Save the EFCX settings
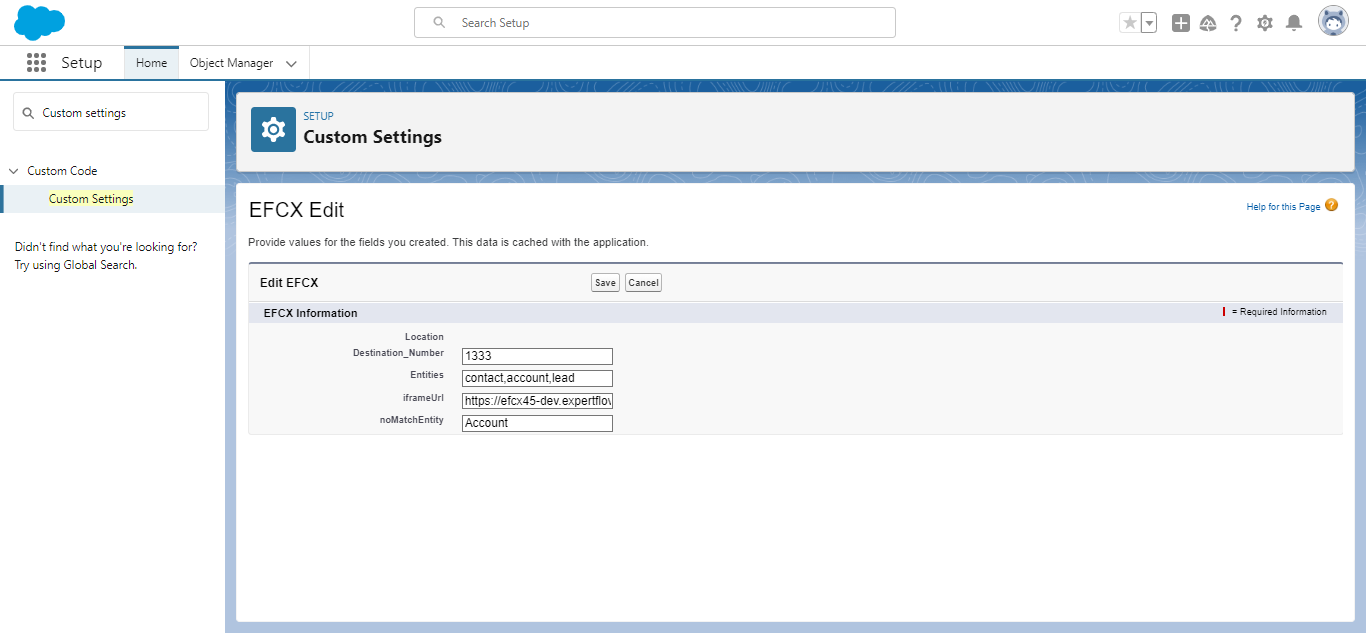 [605, 283]
